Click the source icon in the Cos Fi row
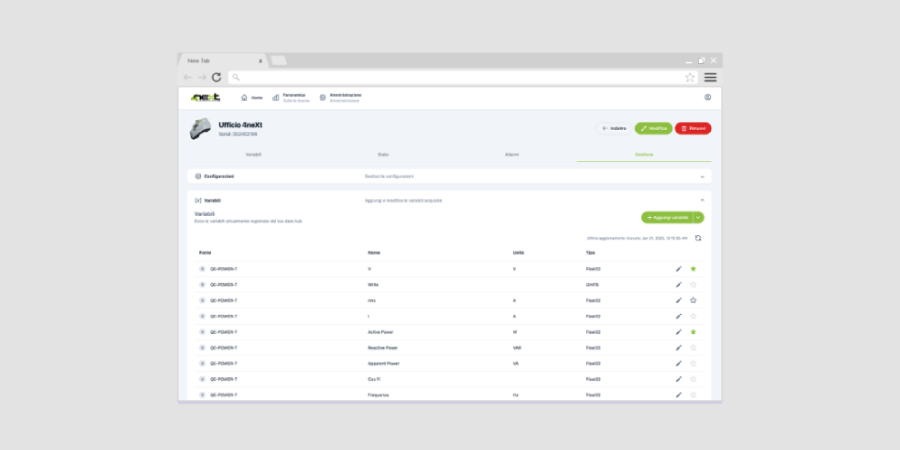 coord(202,379)
